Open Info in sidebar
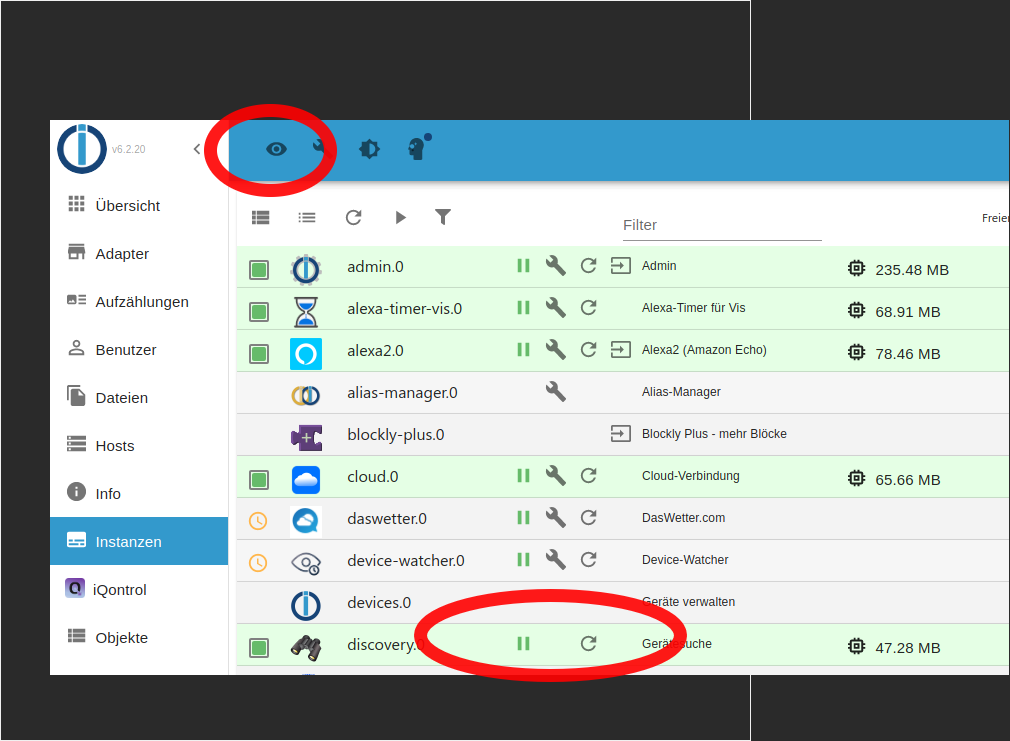The width and height of the screenshot is (1010, 741). click(x=139, y=494)
